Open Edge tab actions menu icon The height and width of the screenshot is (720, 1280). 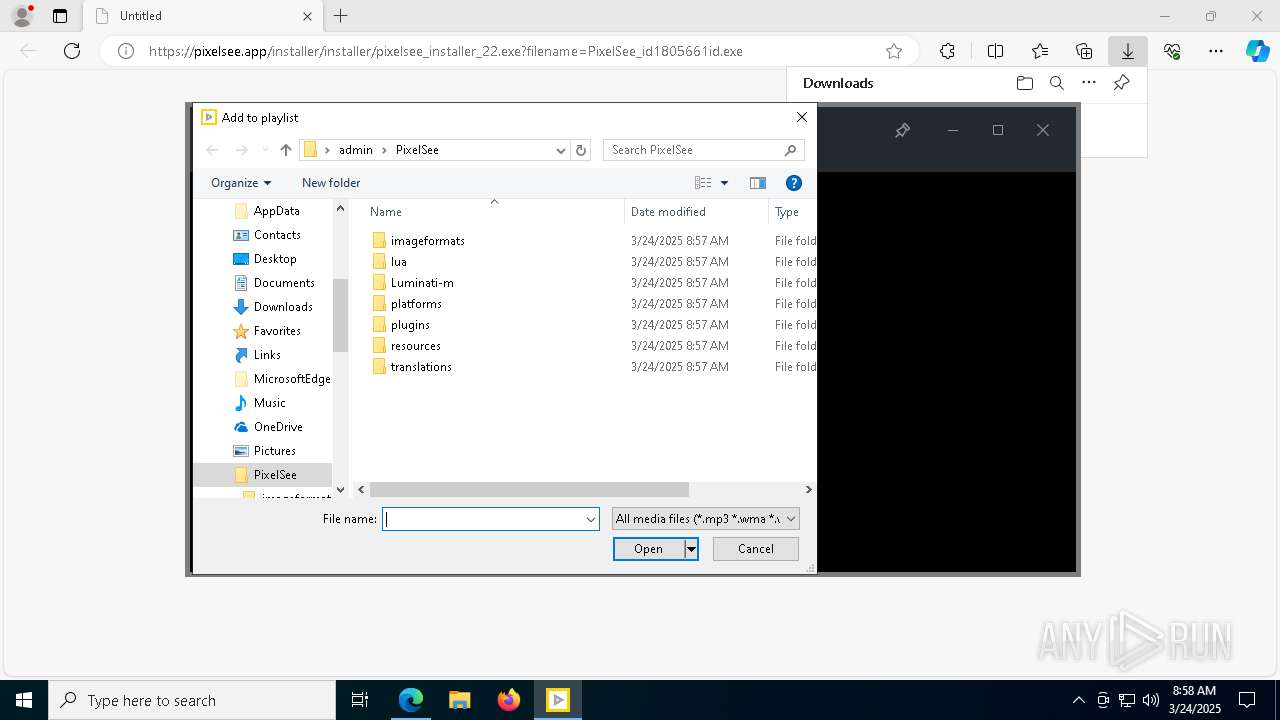pos(60,16)
